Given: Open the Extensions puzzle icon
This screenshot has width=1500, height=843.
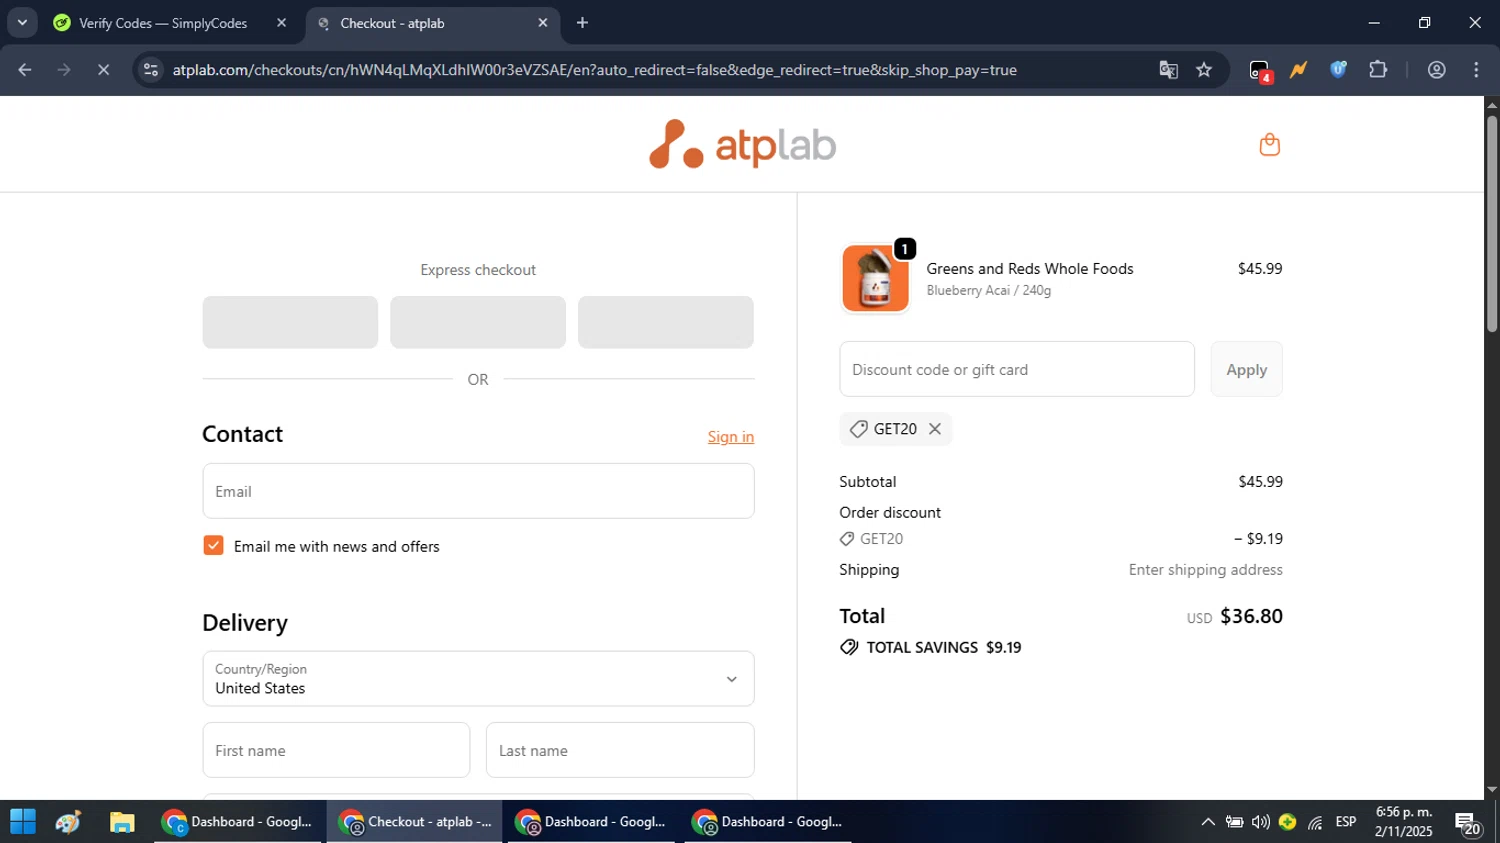Looking at the screenshot, I should pyautogui.click(x=1378, y=70).
